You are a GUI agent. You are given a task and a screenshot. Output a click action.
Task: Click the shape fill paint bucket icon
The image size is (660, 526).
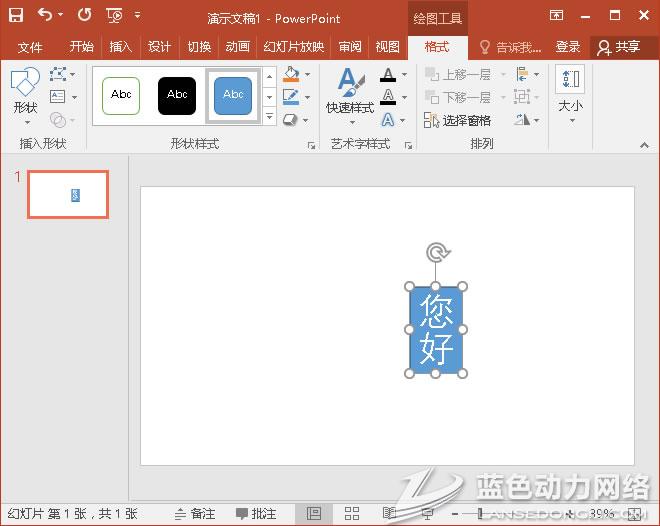coord(290,75)
